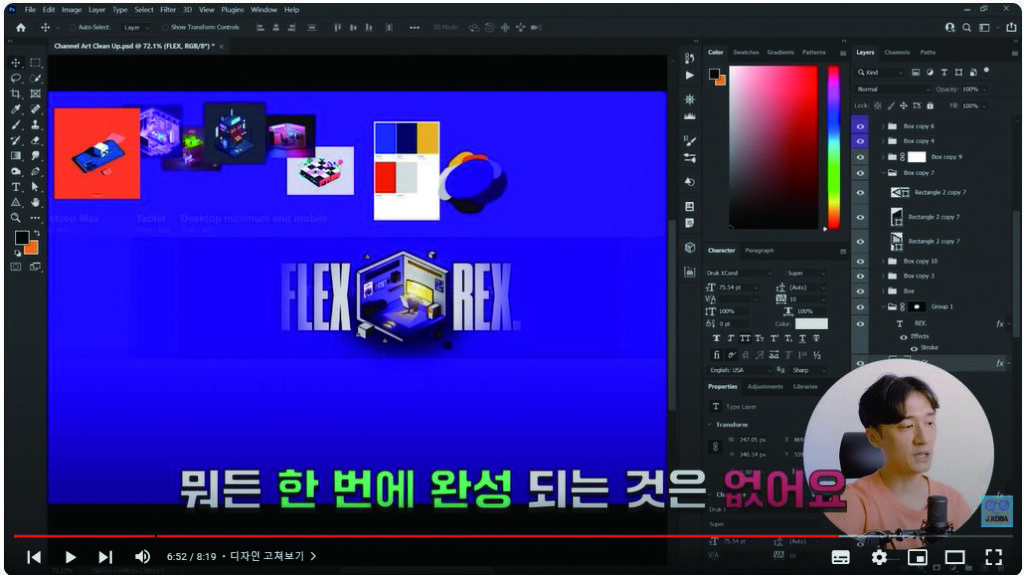Open the Auto-Select Layer dropdown
This screenshot has width=1024, height=575.
click(x=136, y=27)
